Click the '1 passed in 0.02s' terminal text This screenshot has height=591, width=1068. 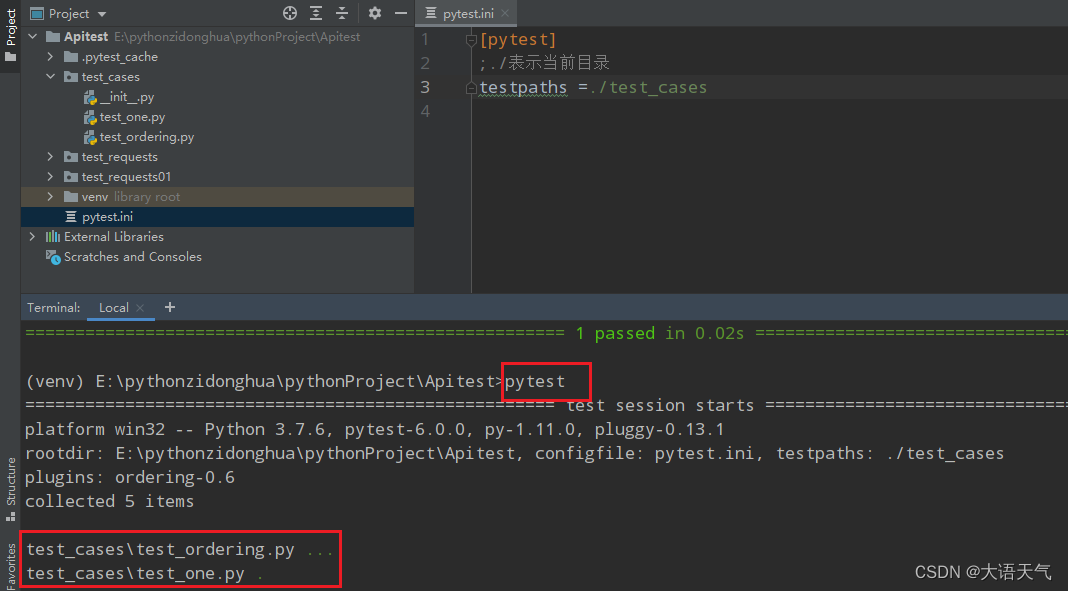point(659,333)
